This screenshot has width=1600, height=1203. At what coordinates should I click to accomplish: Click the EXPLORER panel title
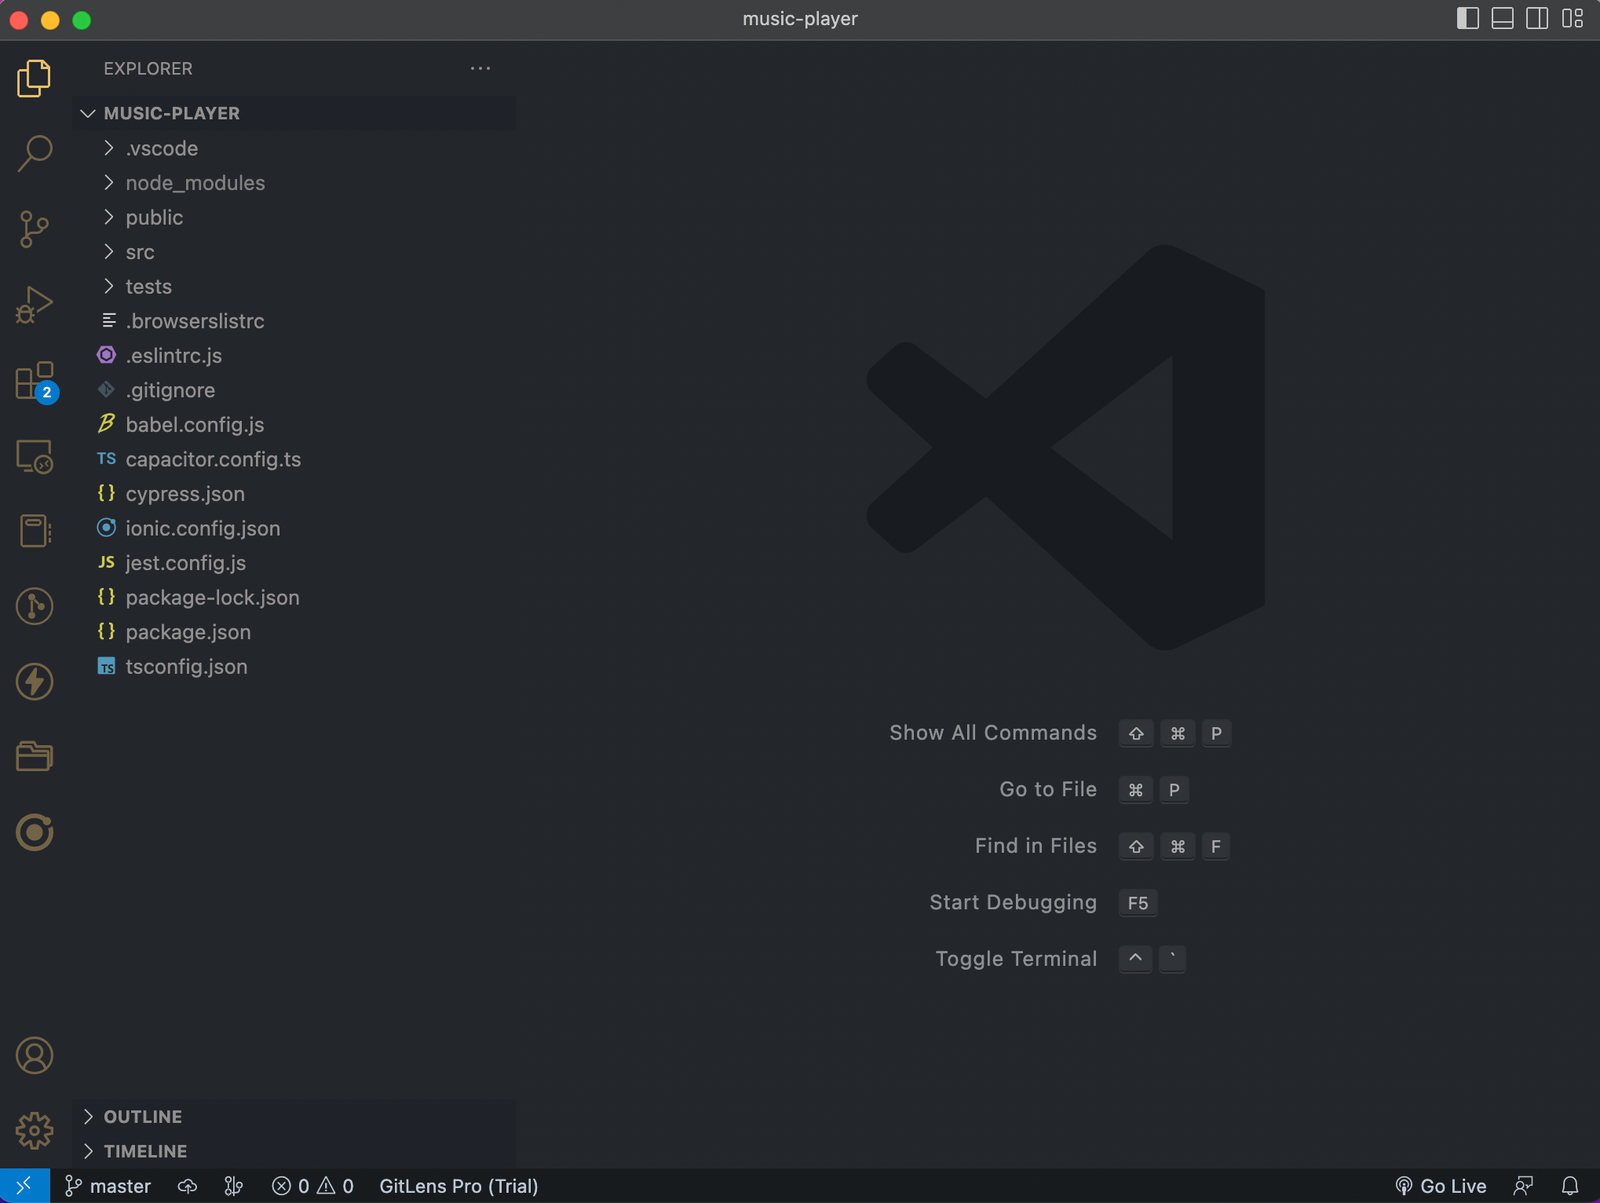click(x=148, y=68)
